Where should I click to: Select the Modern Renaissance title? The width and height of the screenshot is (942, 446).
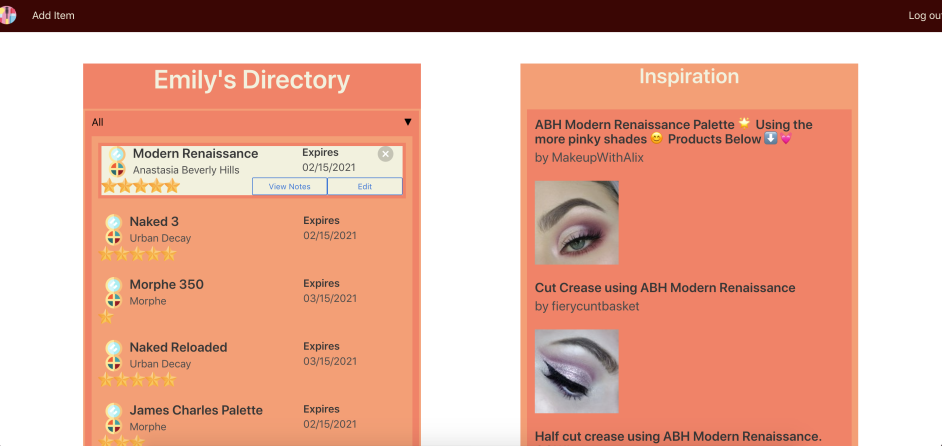195,153
